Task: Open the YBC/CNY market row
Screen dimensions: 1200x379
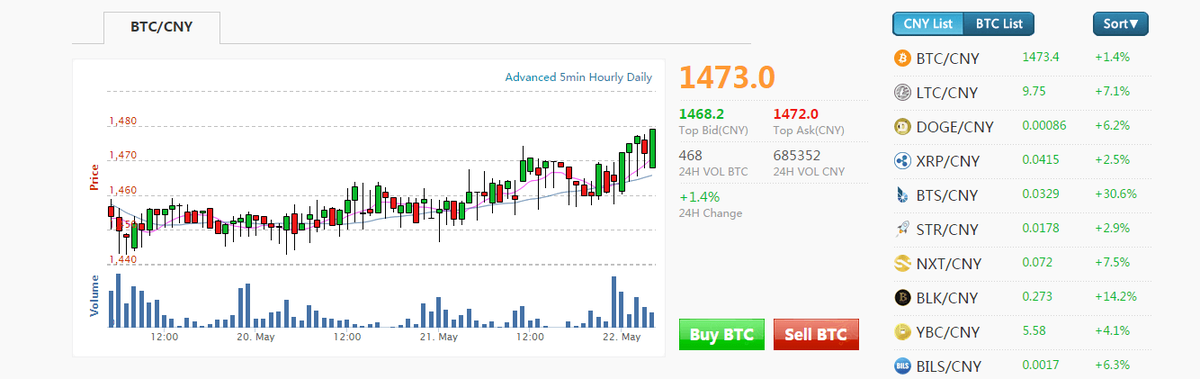Action: coord(1021,331)
